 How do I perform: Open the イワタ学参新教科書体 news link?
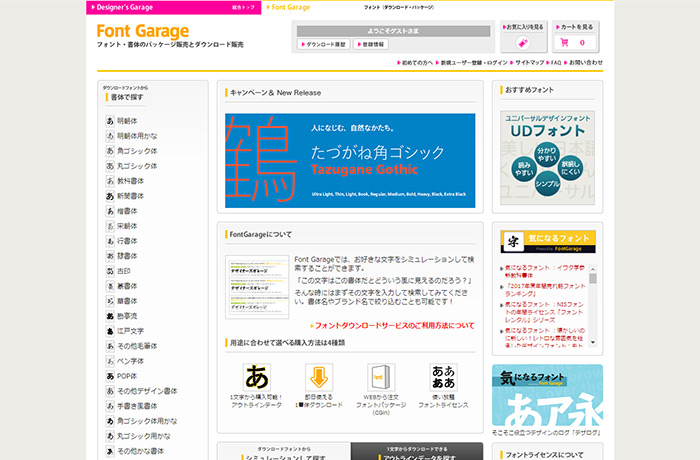click(x=544, y=272)
